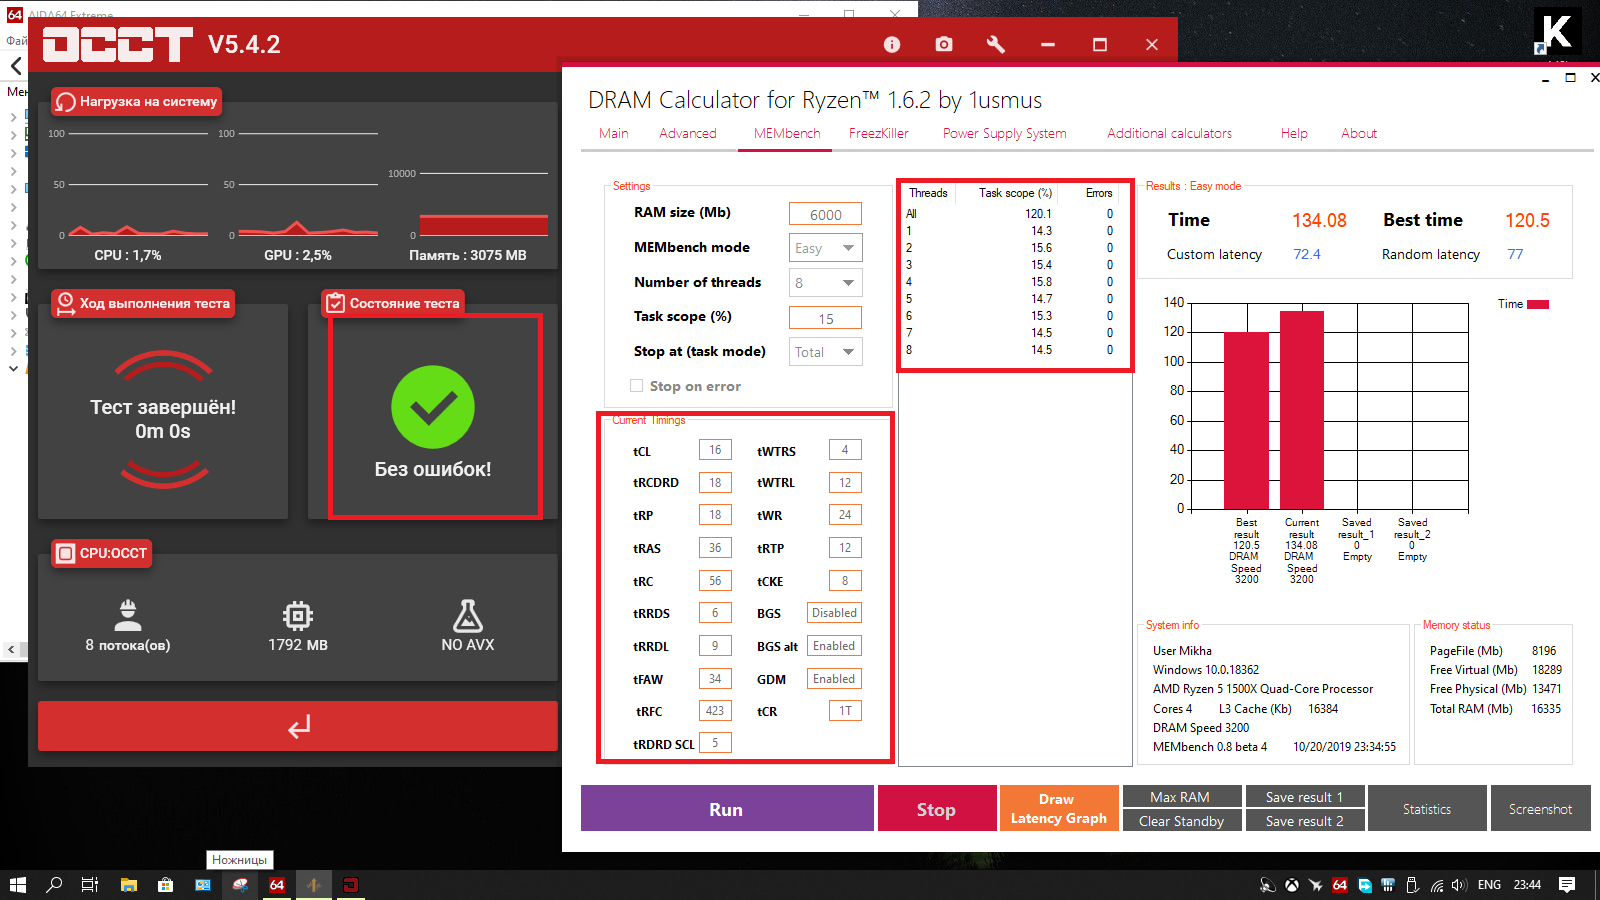1600x900 pixels.
Task: Open OCCT settings wrench icon
Action: pos(995,44)
